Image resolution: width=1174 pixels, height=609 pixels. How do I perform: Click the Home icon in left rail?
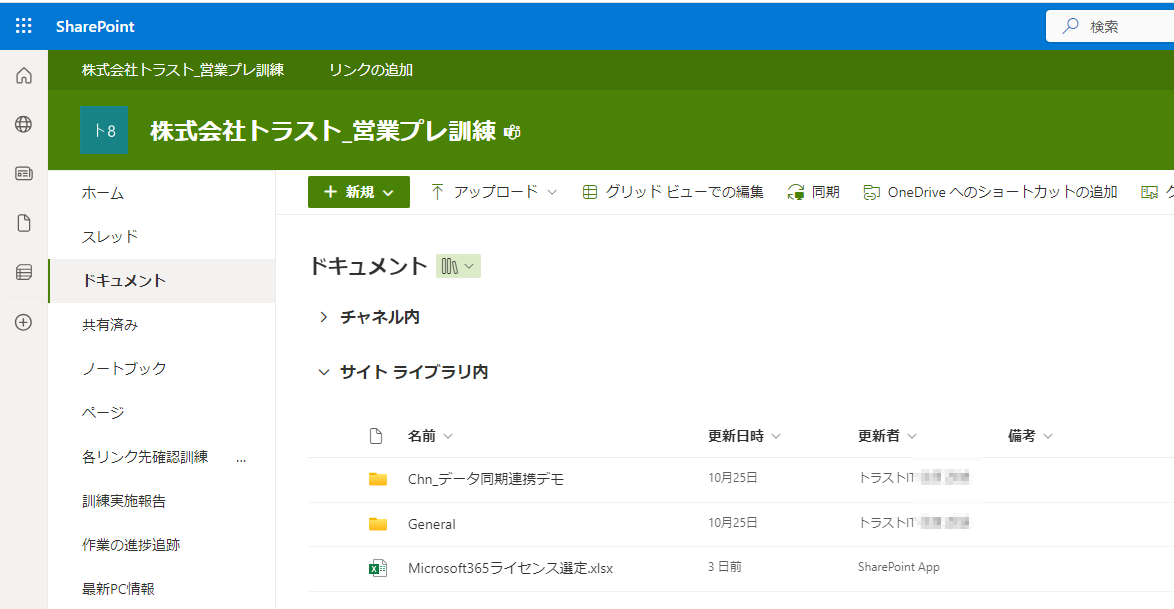pos(24,76)
